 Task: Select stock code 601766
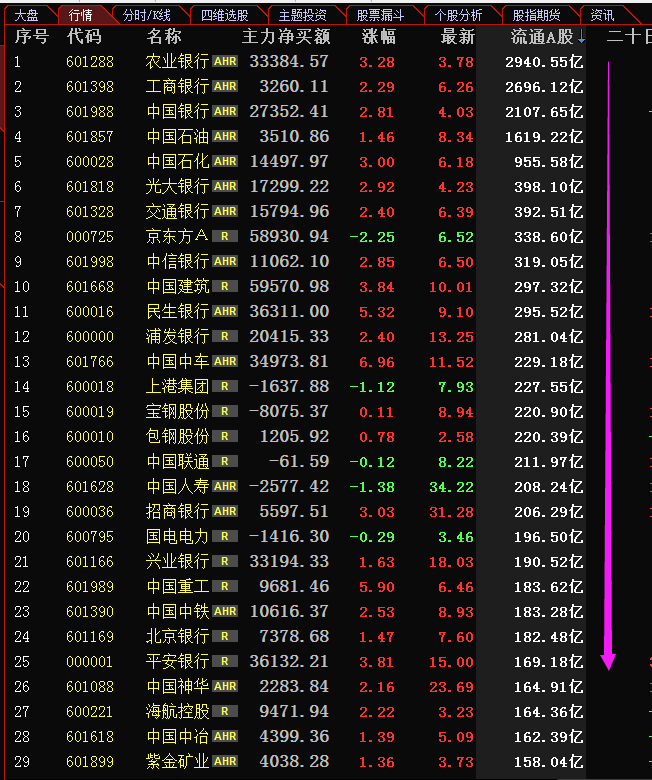(x=90, y=362)
